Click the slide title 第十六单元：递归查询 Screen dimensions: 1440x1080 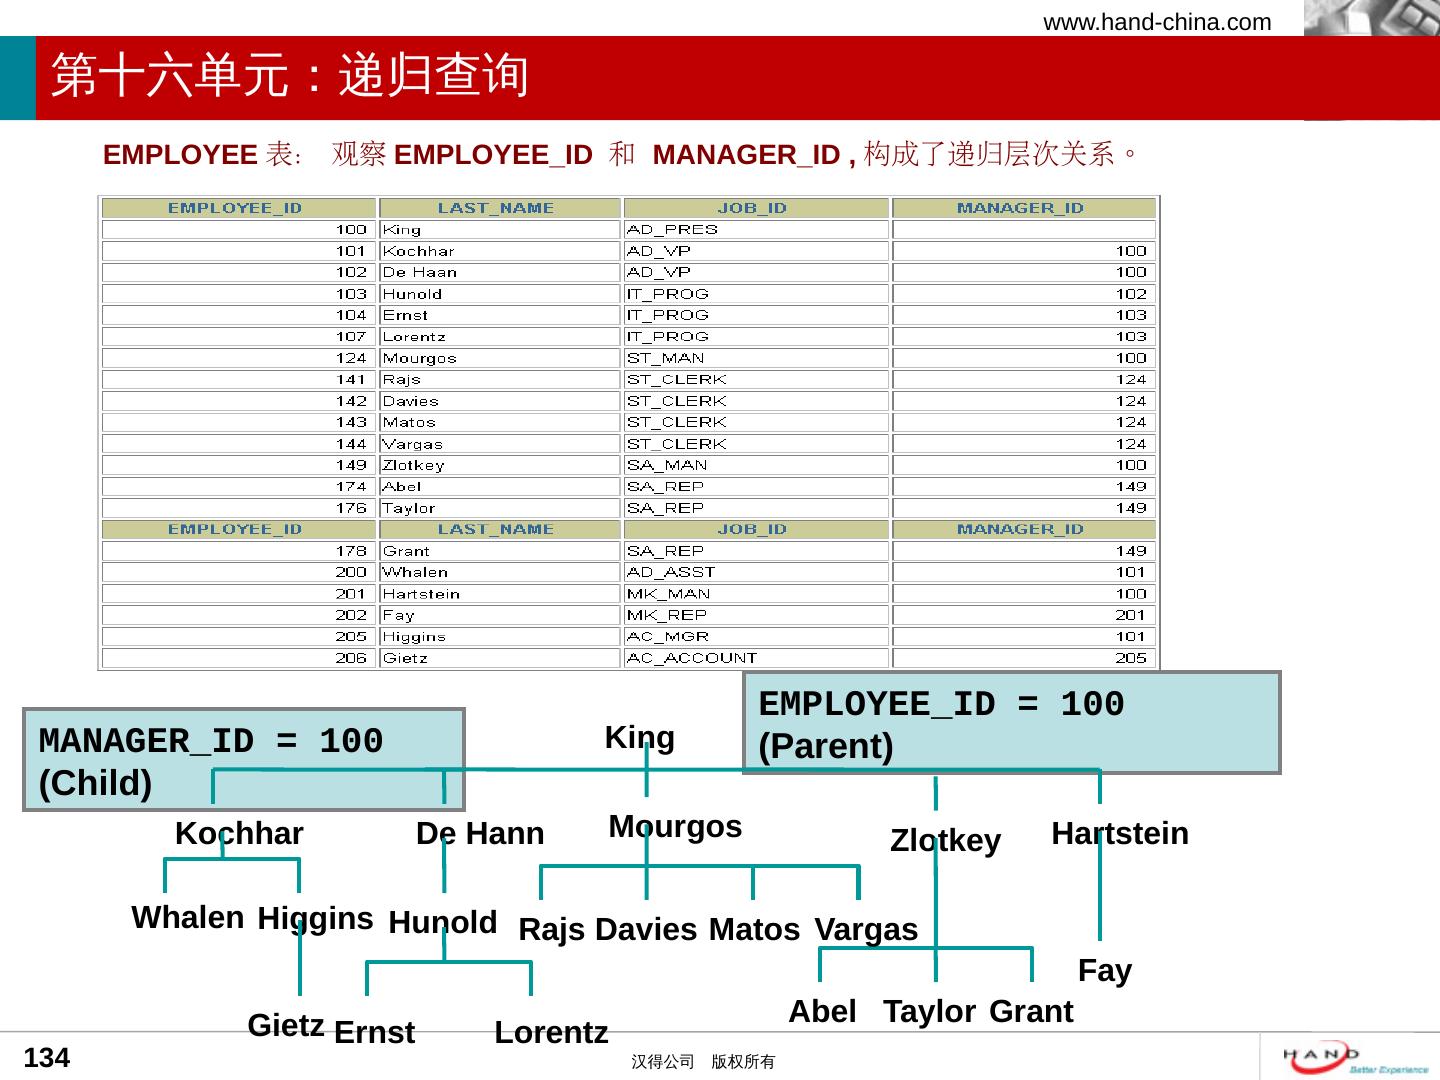[290, 77]
